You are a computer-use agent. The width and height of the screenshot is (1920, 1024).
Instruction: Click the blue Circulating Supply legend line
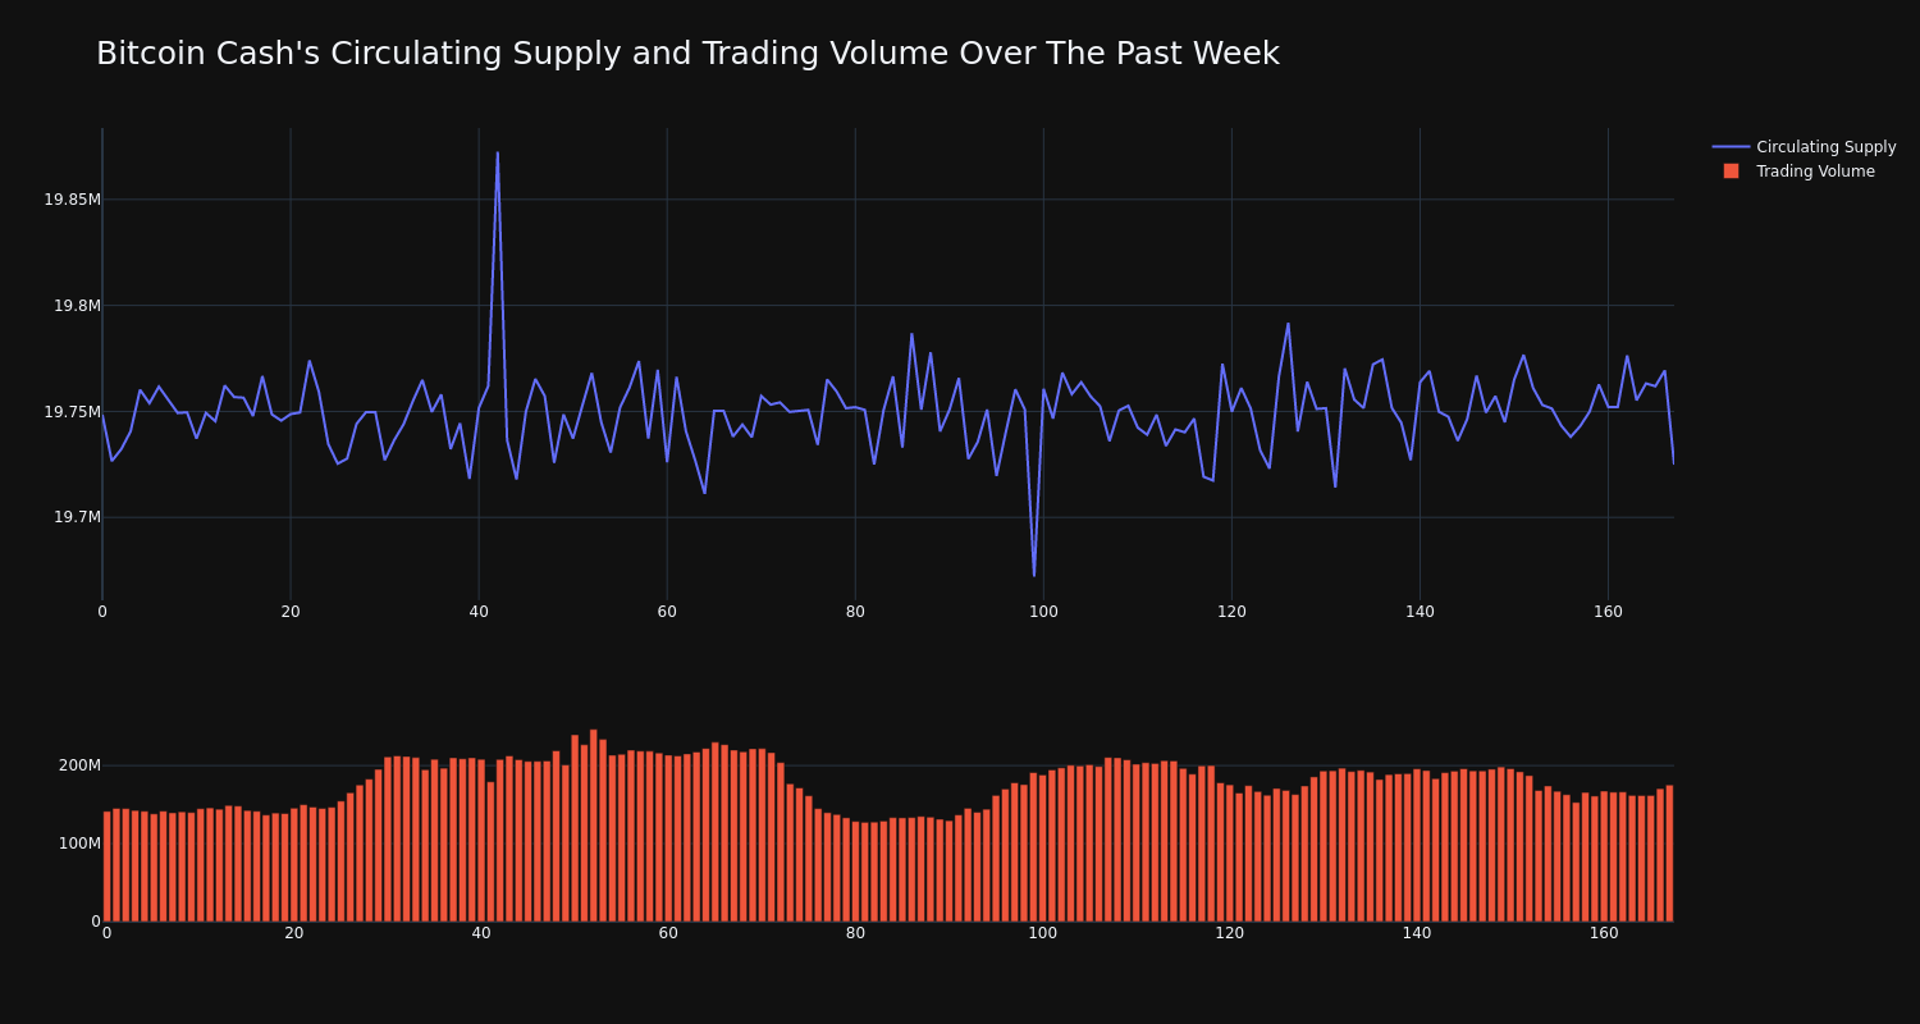click(1731, 147)
